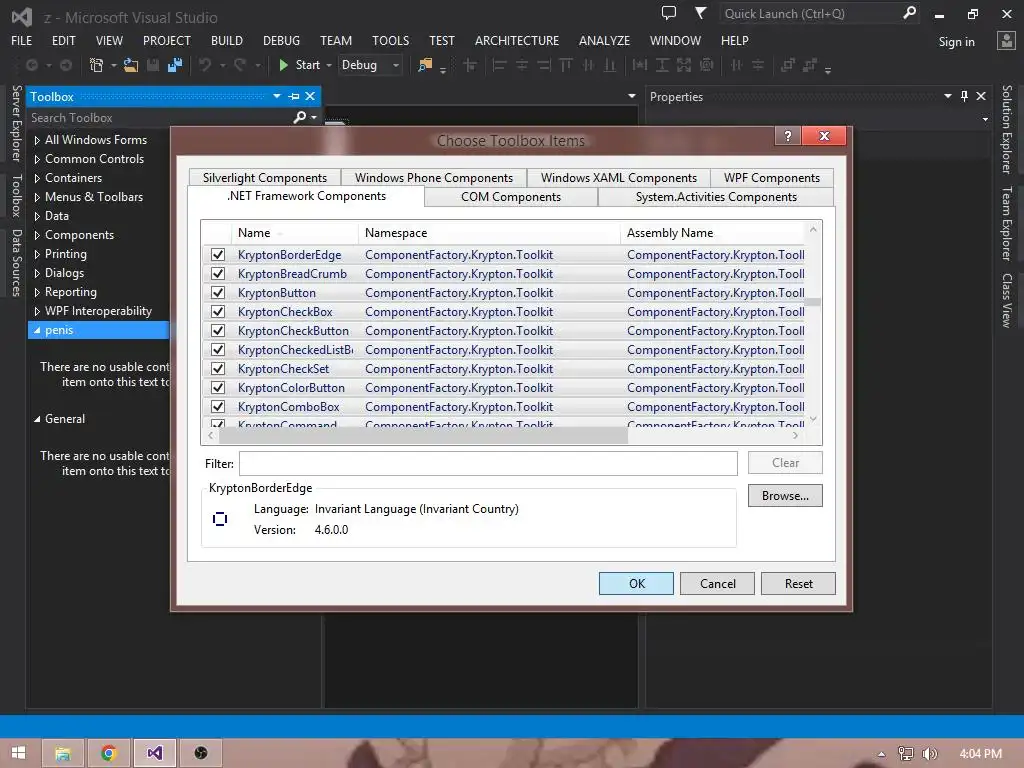The height and width of the screenshot is (768, 1024).
Task: Sort the list by the Namespace column header
Action: pos(488,232)
